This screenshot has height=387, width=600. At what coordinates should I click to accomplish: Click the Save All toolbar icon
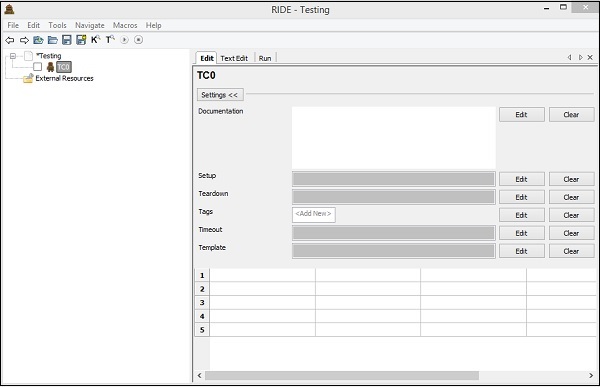(x=81, y=40)
